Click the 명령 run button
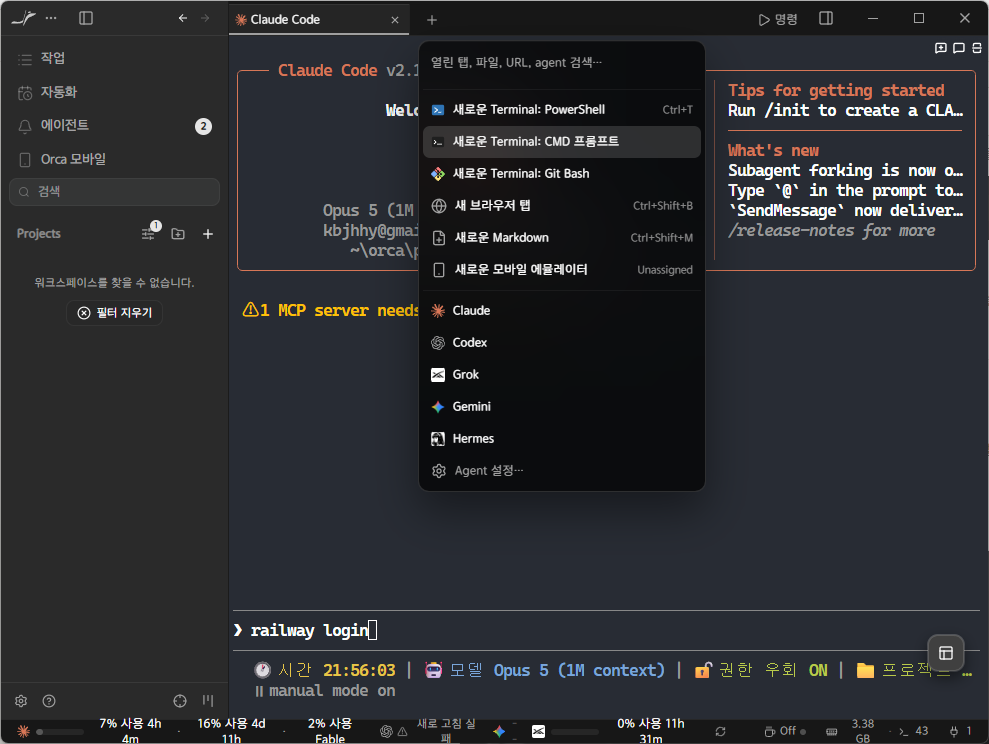This screenshot has width=989, height=744. point(778,20)
